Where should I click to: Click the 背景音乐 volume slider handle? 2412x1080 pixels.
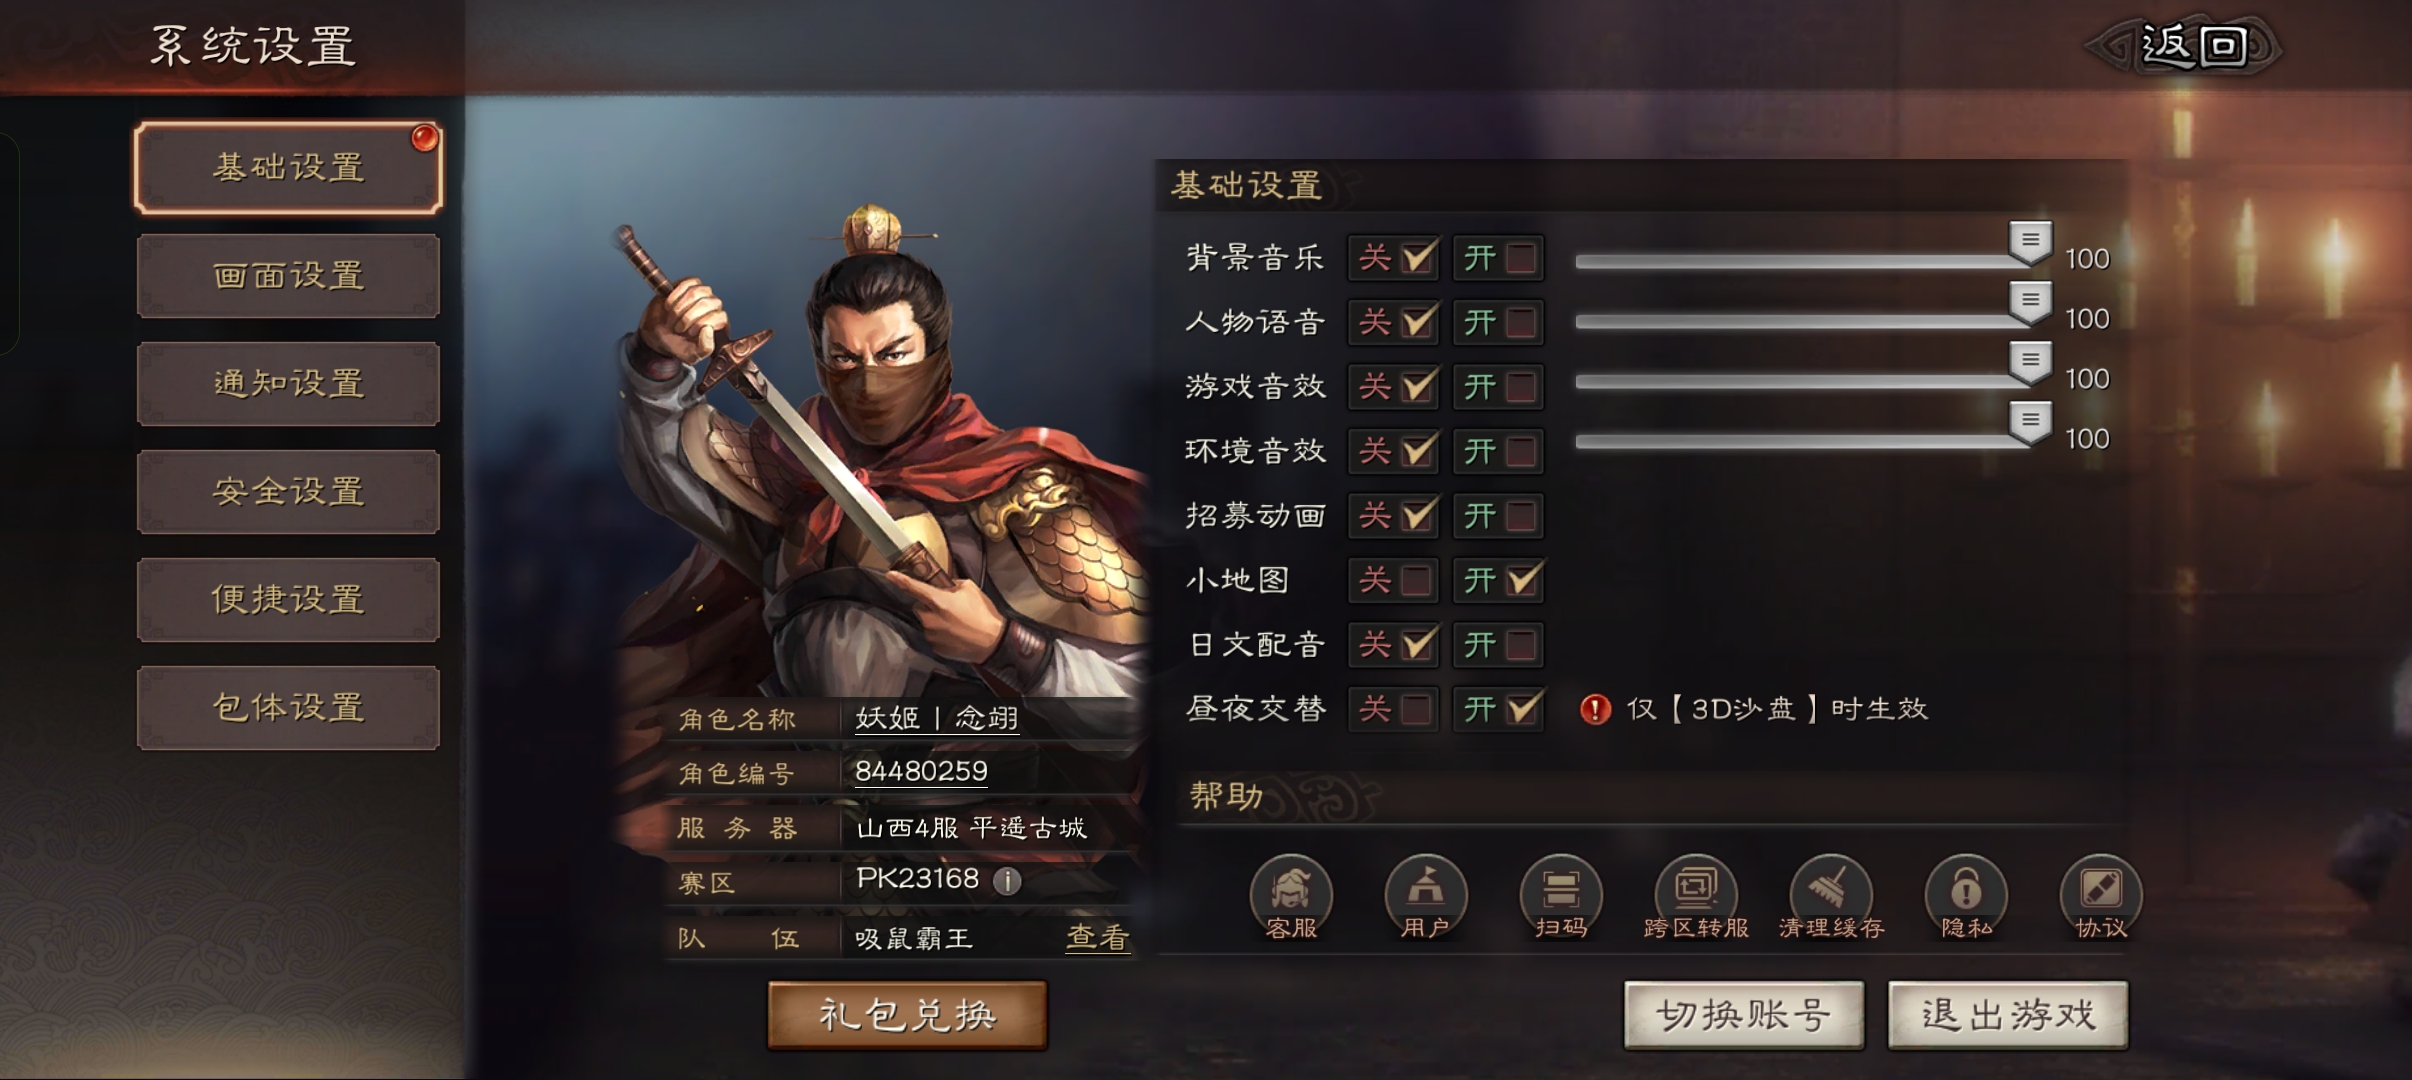coord(2030,242)
